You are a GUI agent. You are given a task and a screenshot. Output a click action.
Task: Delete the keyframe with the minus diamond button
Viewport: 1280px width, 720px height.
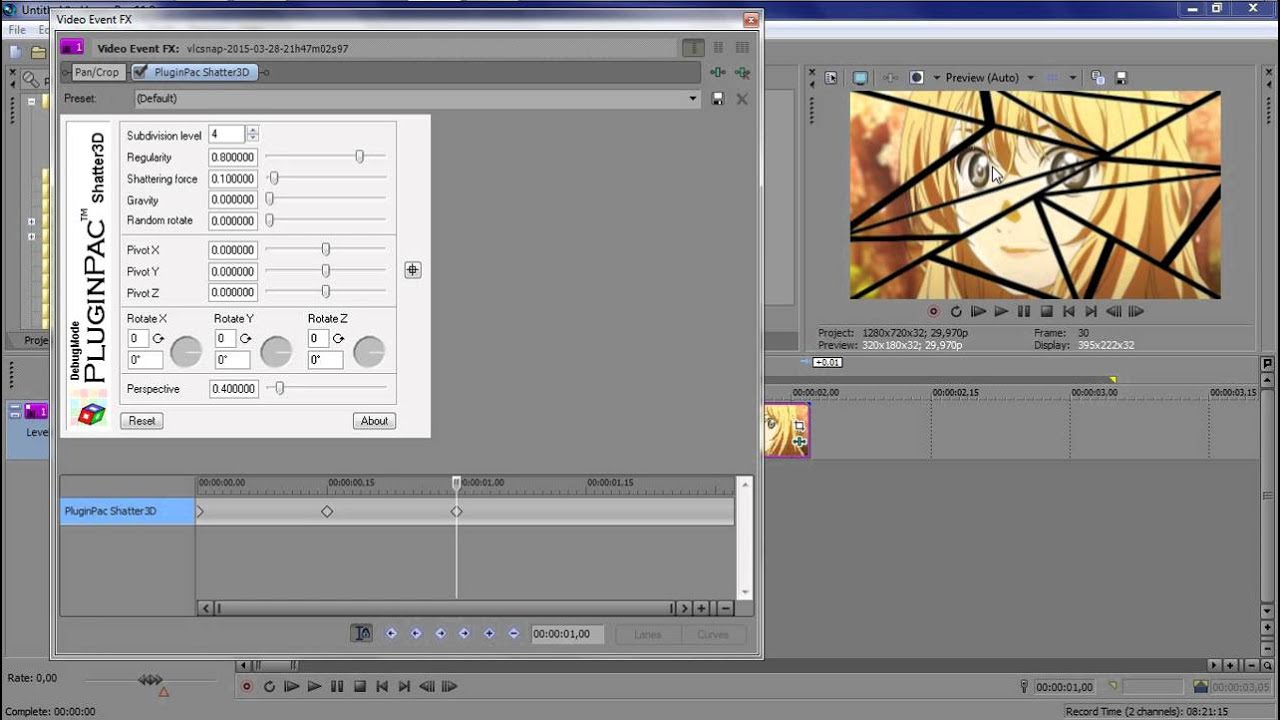coord(513,633)
